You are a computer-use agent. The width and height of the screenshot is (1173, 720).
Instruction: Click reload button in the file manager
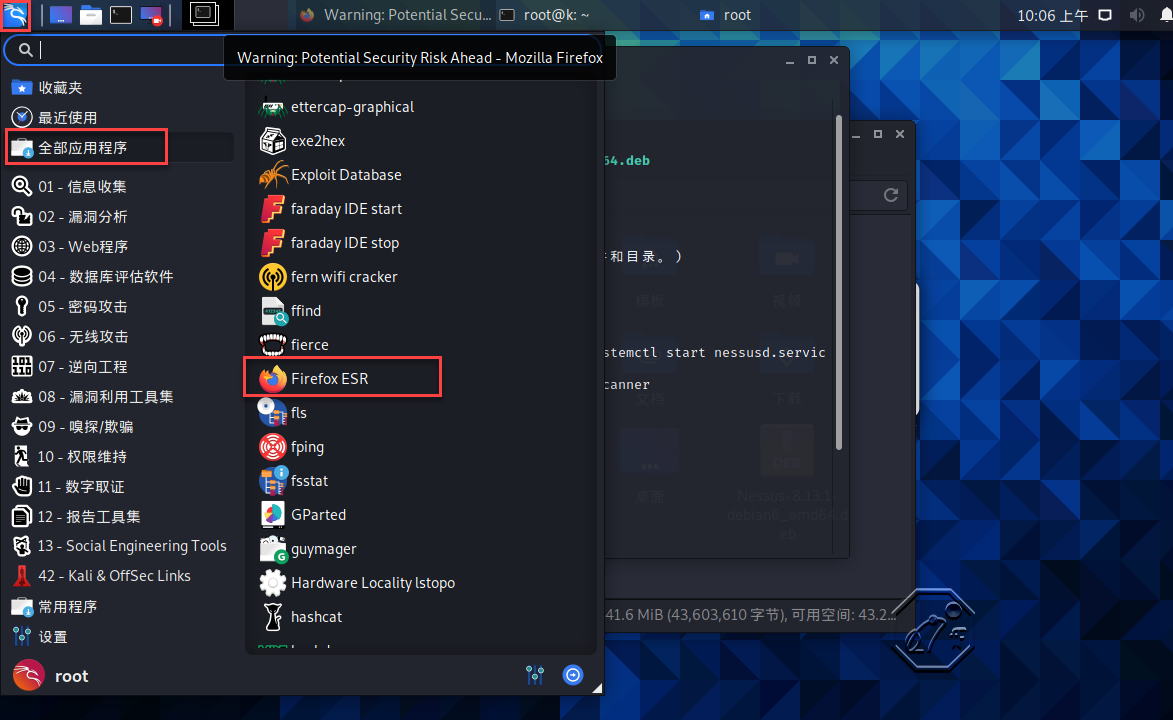(890, 195)
